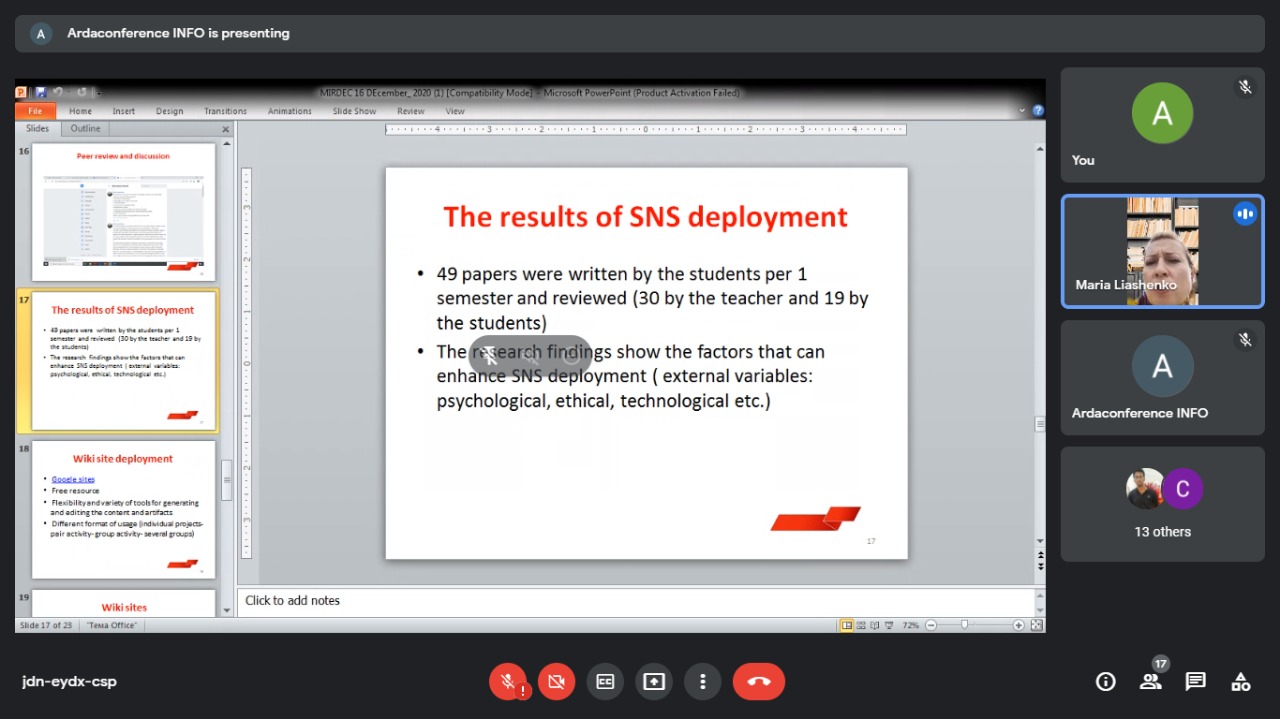Click the zoom in plus button
1280x719 pixels.
(x=1018, y=625)
